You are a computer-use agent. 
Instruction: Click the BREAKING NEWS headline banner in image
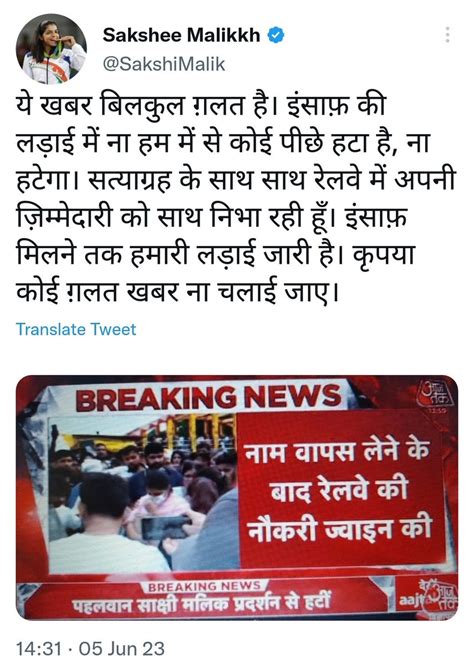209,398
